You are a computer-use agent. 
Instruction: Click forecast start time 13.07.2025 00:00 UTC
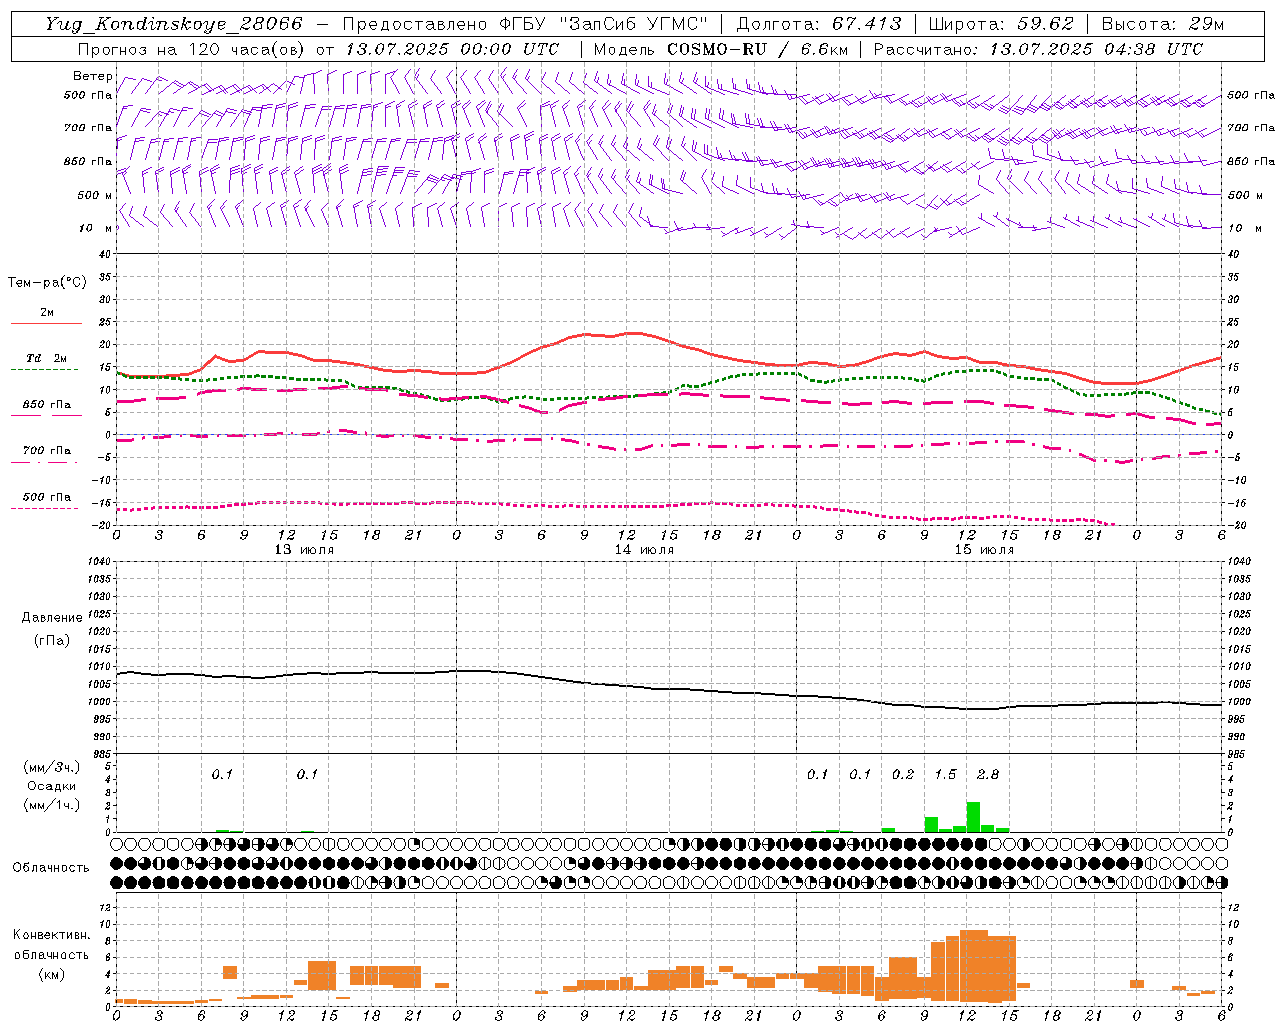(452, 49)
